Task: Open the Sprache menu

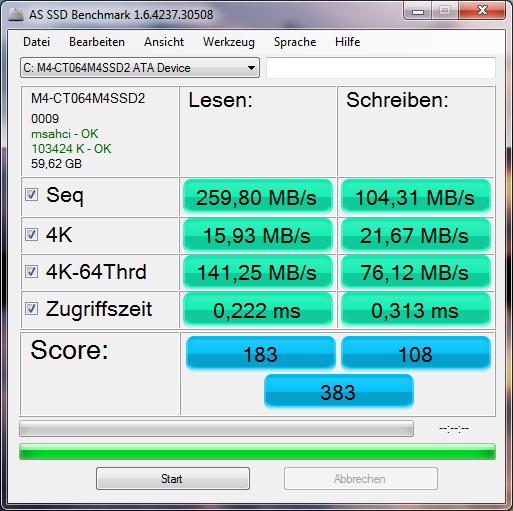Action: coord(295,42)
